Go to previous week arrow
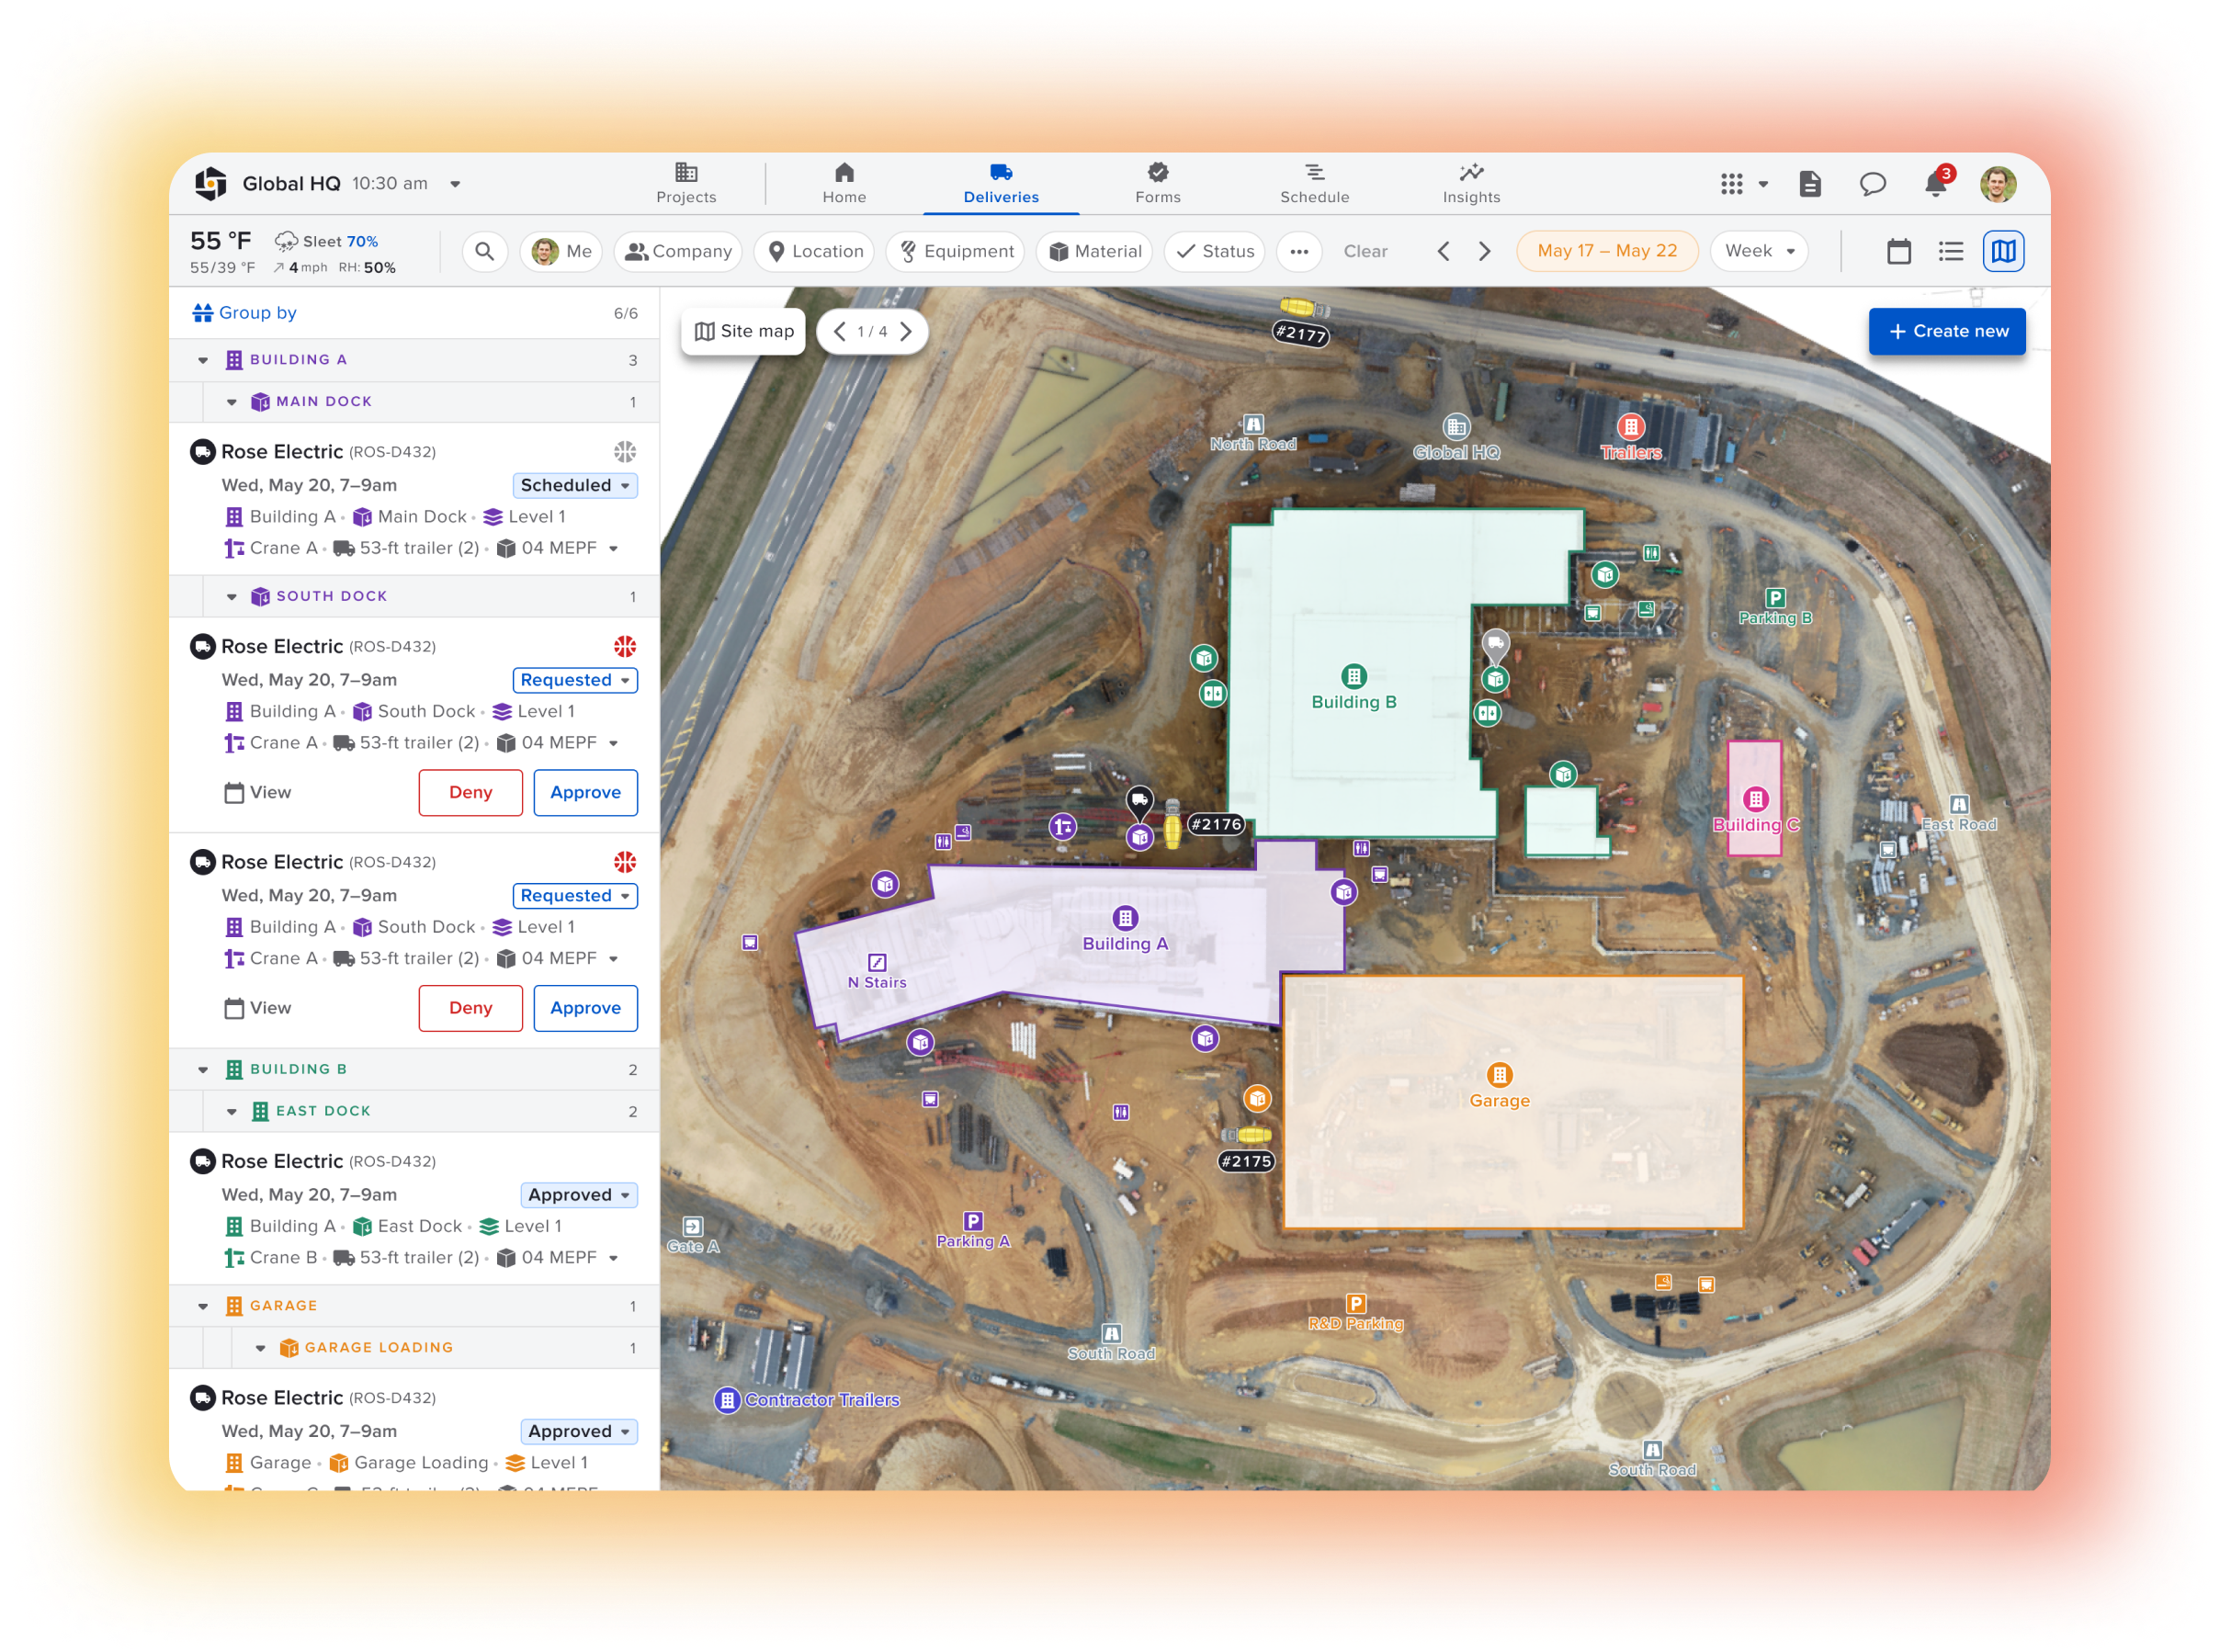2220x1652 pixels. (x=1443, y=252)
